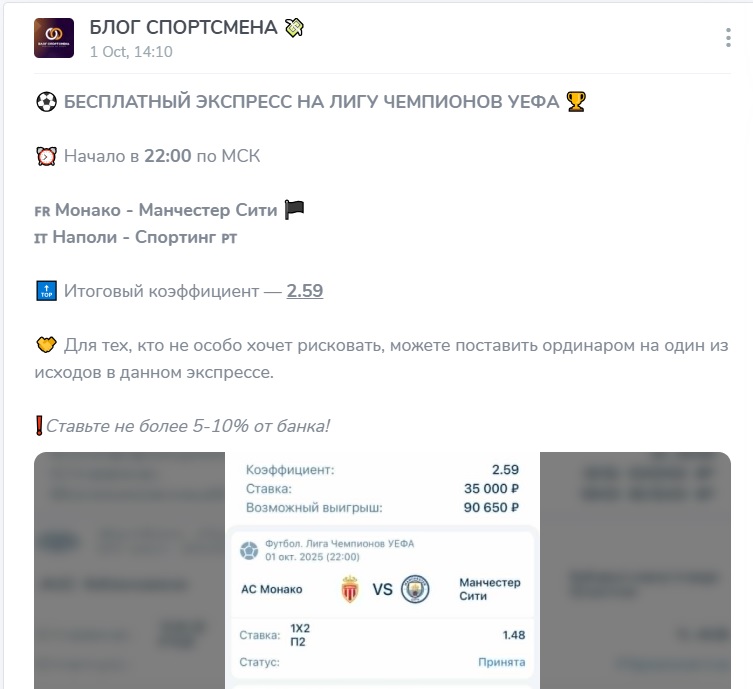The image size is (753, 689).
Task: Click the Принята status label
Action: click(x=501, y=662)
